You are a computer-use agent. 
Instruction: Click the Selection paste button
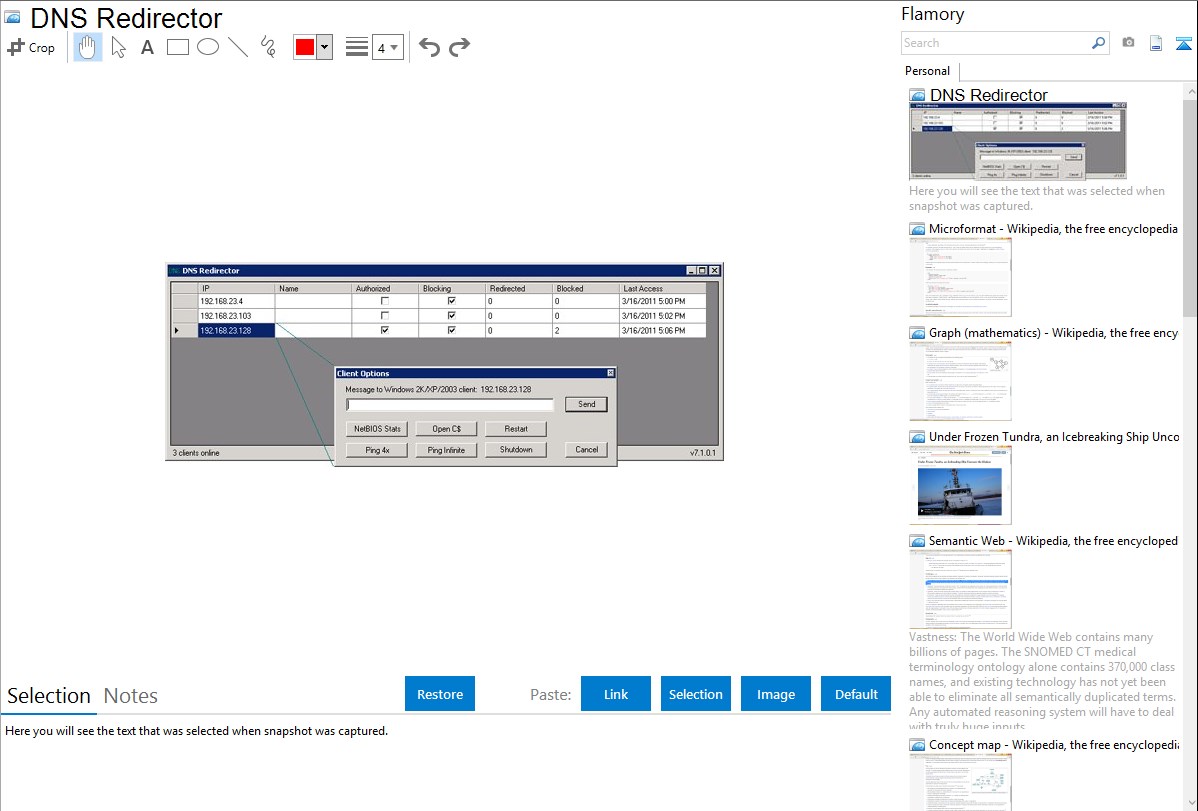tap(696, 694)
